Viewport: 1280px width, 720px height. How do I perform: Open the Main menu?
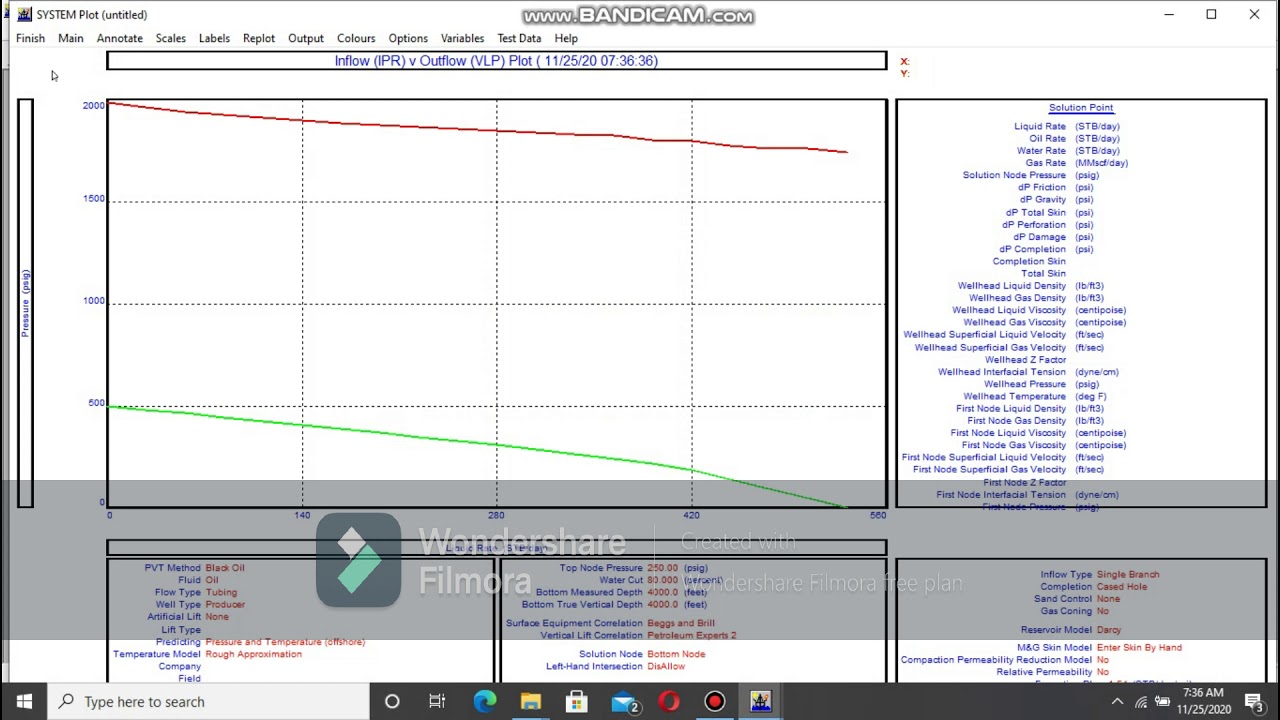coord(70,38)
